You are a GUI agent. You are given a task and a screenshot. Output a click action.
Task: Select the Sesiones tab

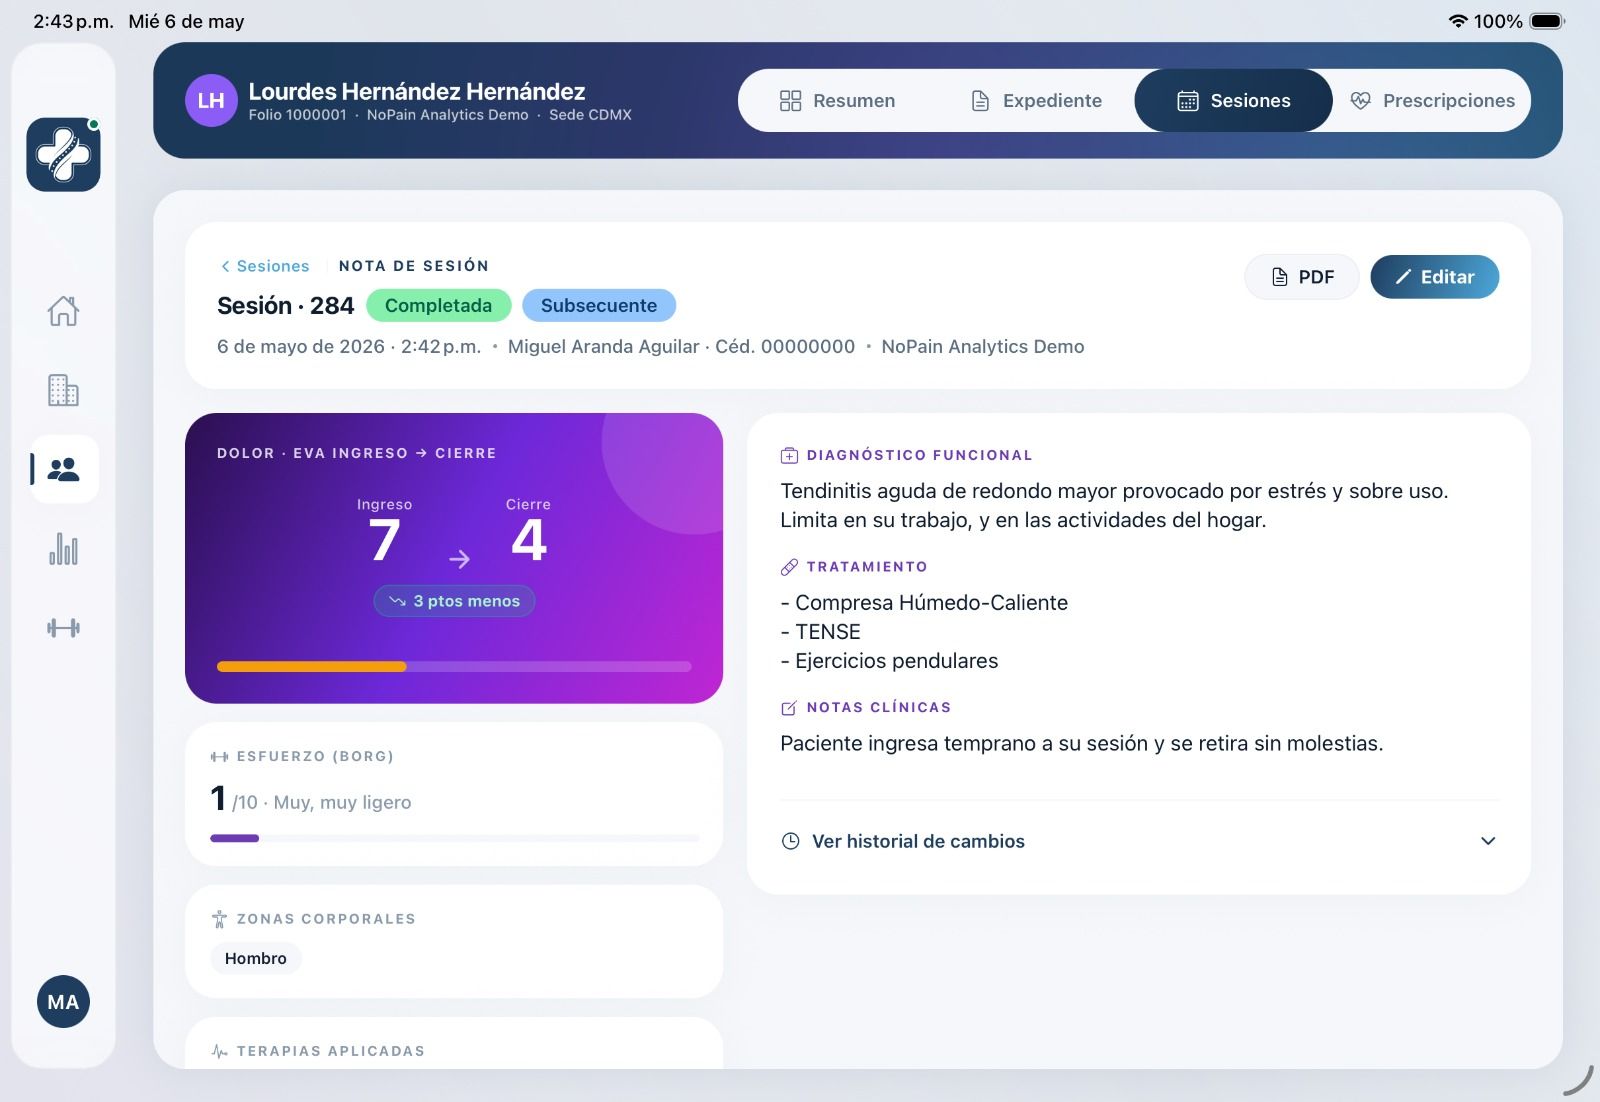[x=1233, y=101]
